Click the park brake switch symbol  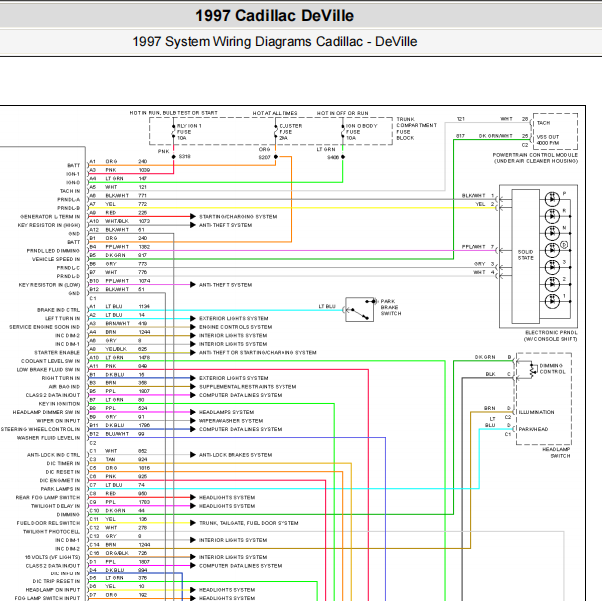pyautogui.click(x=359, y=310)
